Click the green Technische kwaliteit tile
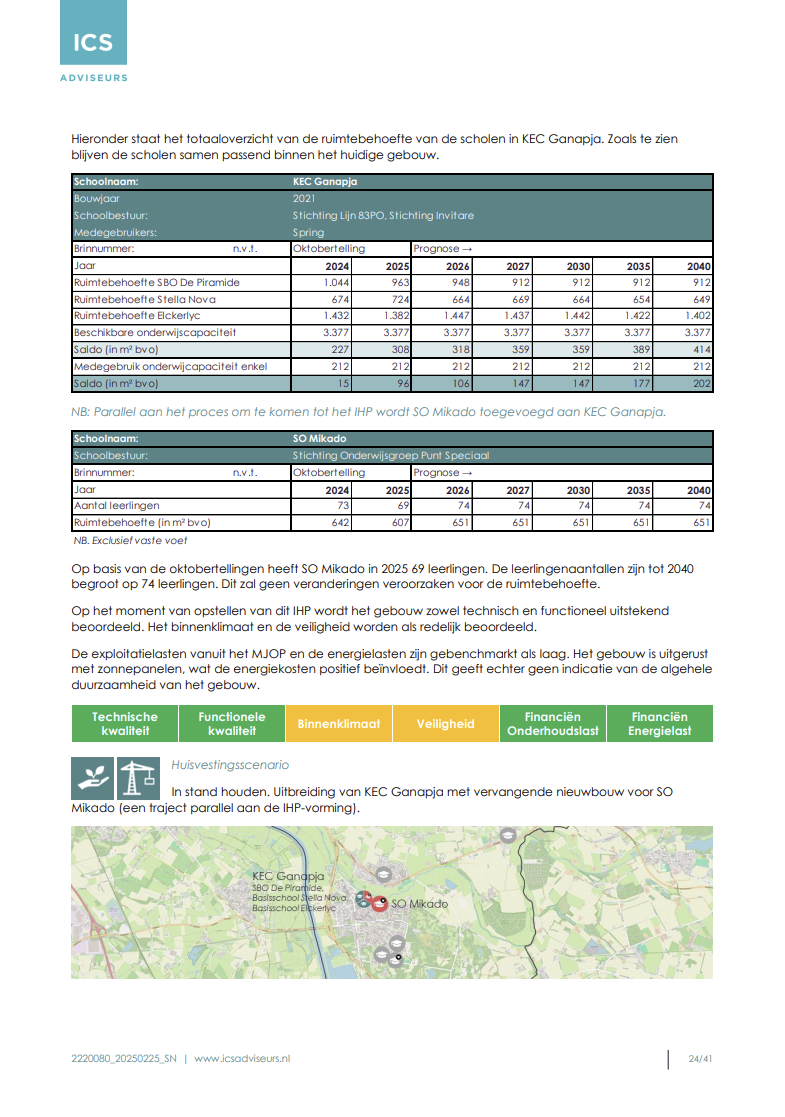 [x=125, y=724]
